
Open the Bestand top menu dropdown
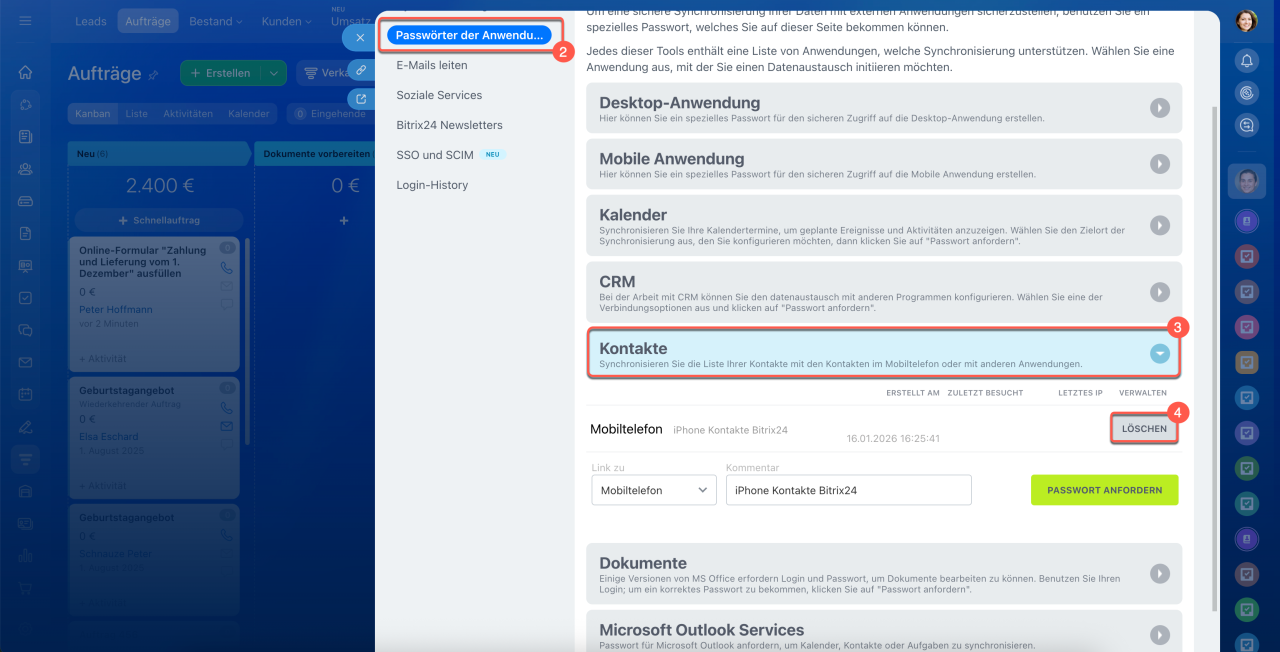pos(216,20)
